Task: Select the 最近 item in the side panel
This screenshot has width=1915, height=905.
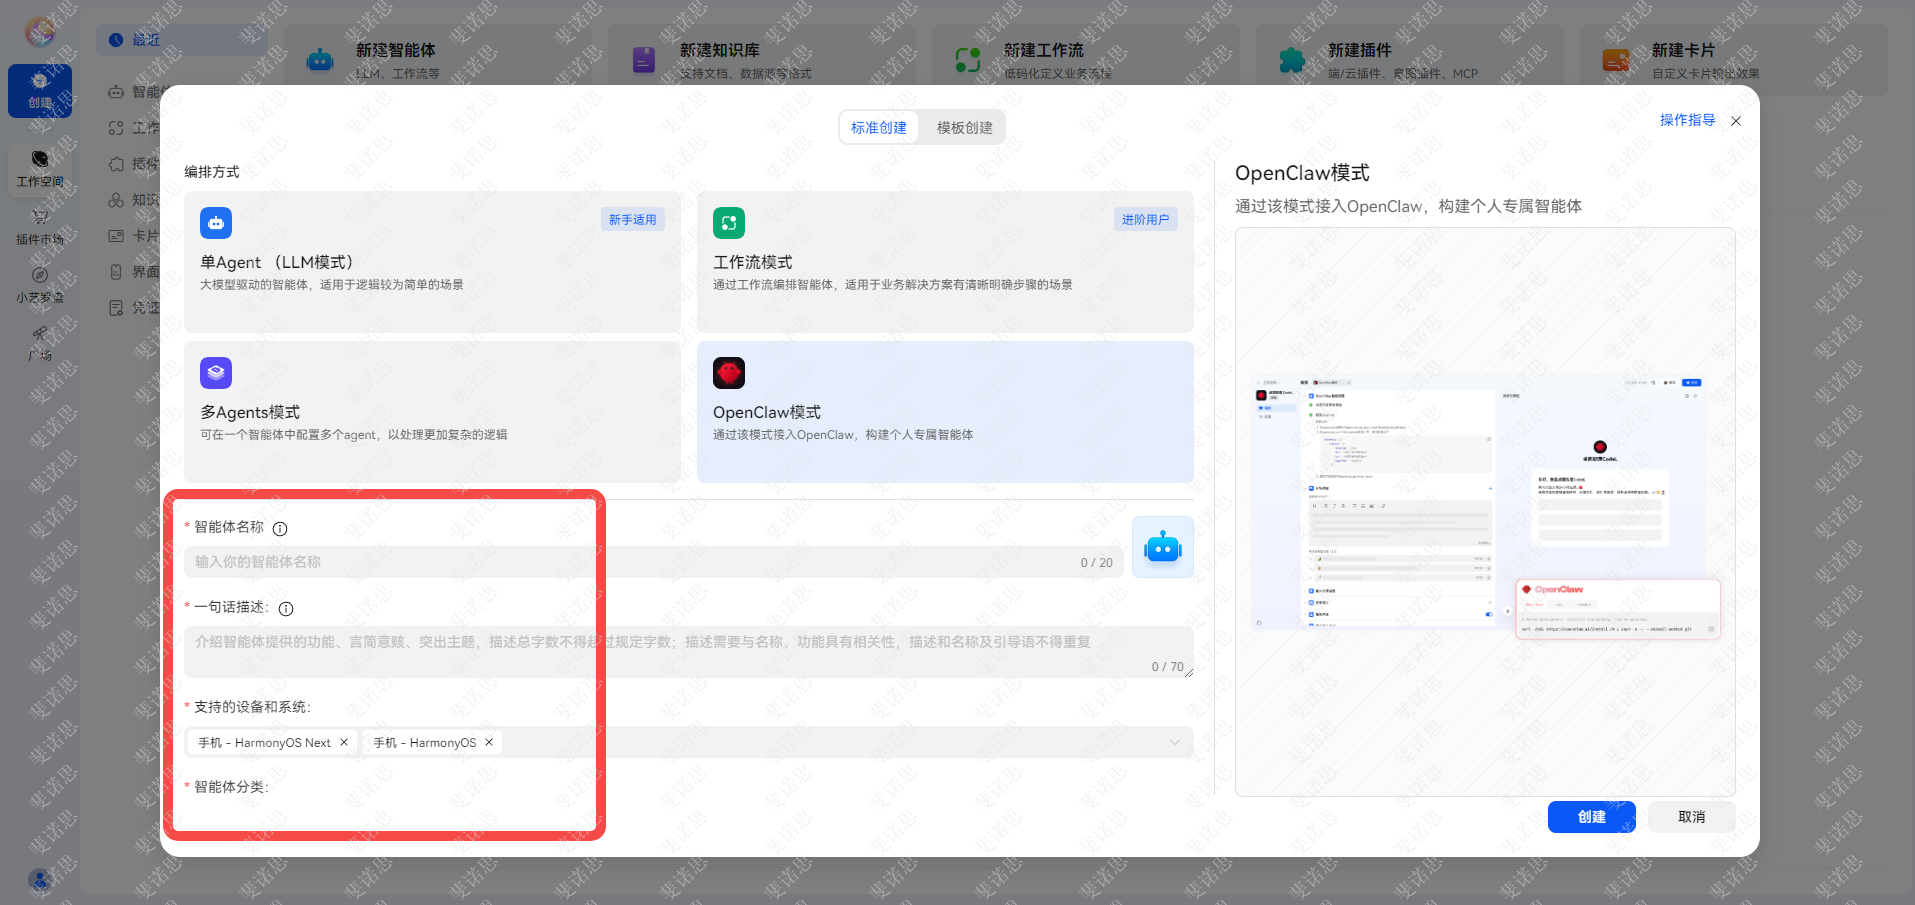Action: [x=182, y=40]
